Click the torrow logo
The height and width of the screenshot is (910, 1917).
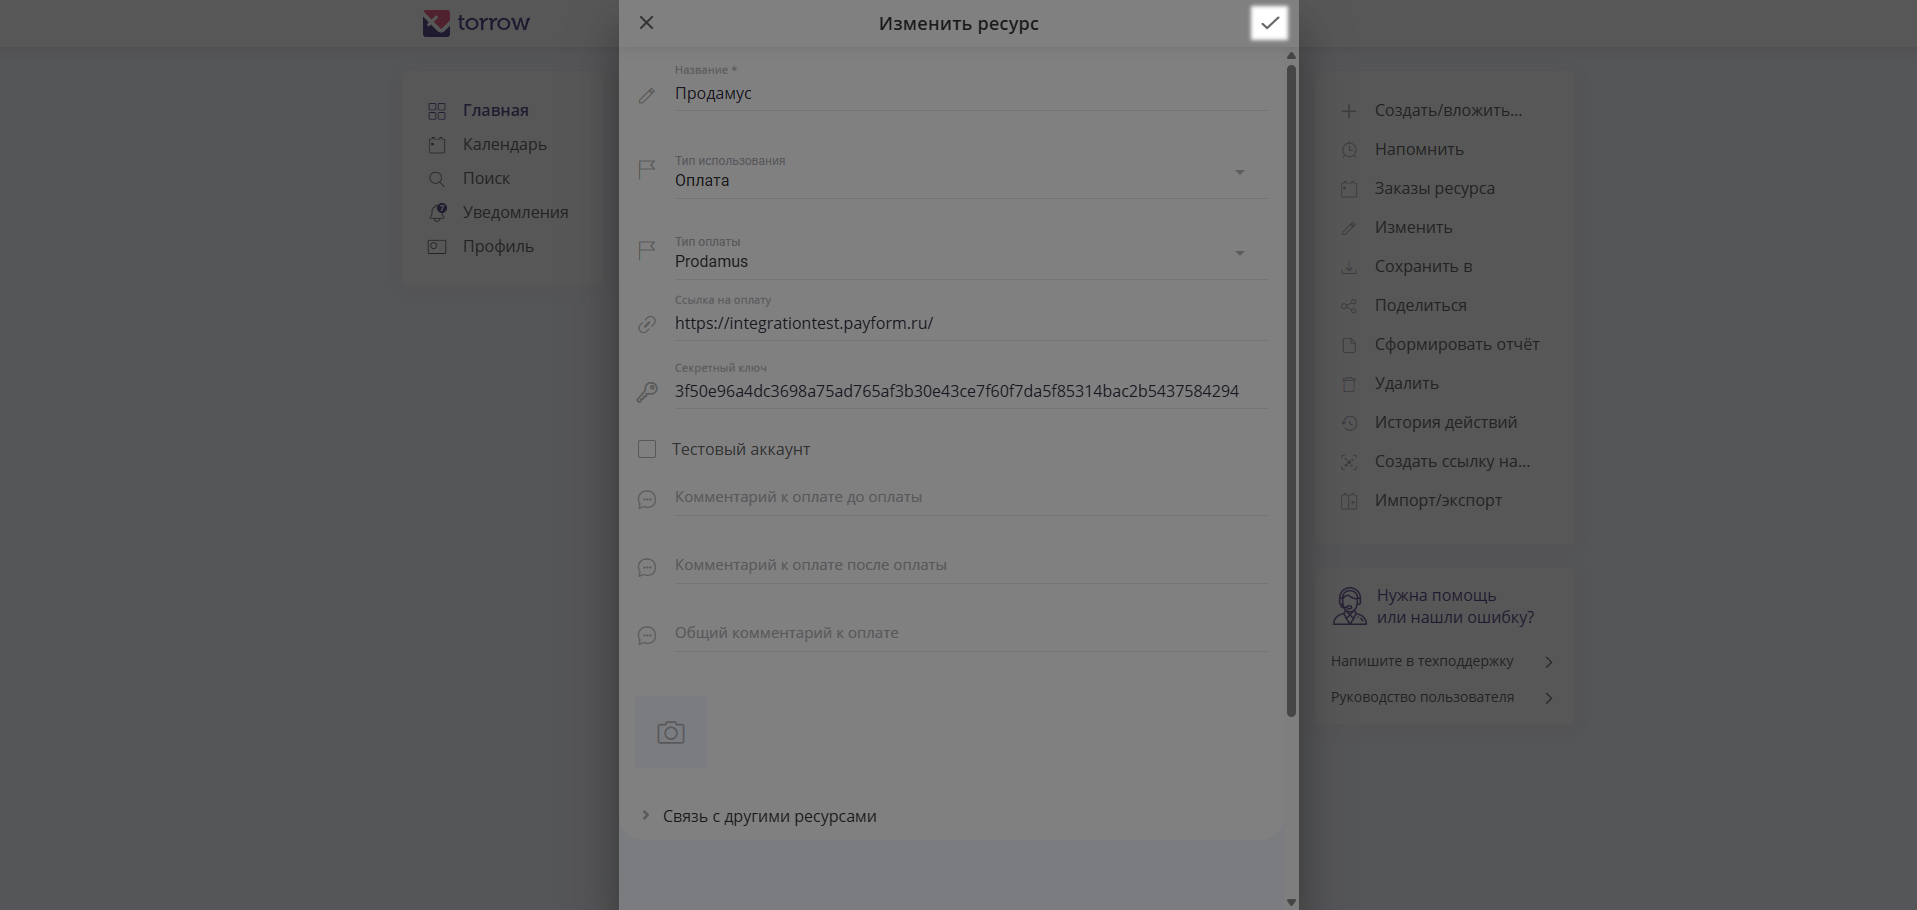(477, 23)
